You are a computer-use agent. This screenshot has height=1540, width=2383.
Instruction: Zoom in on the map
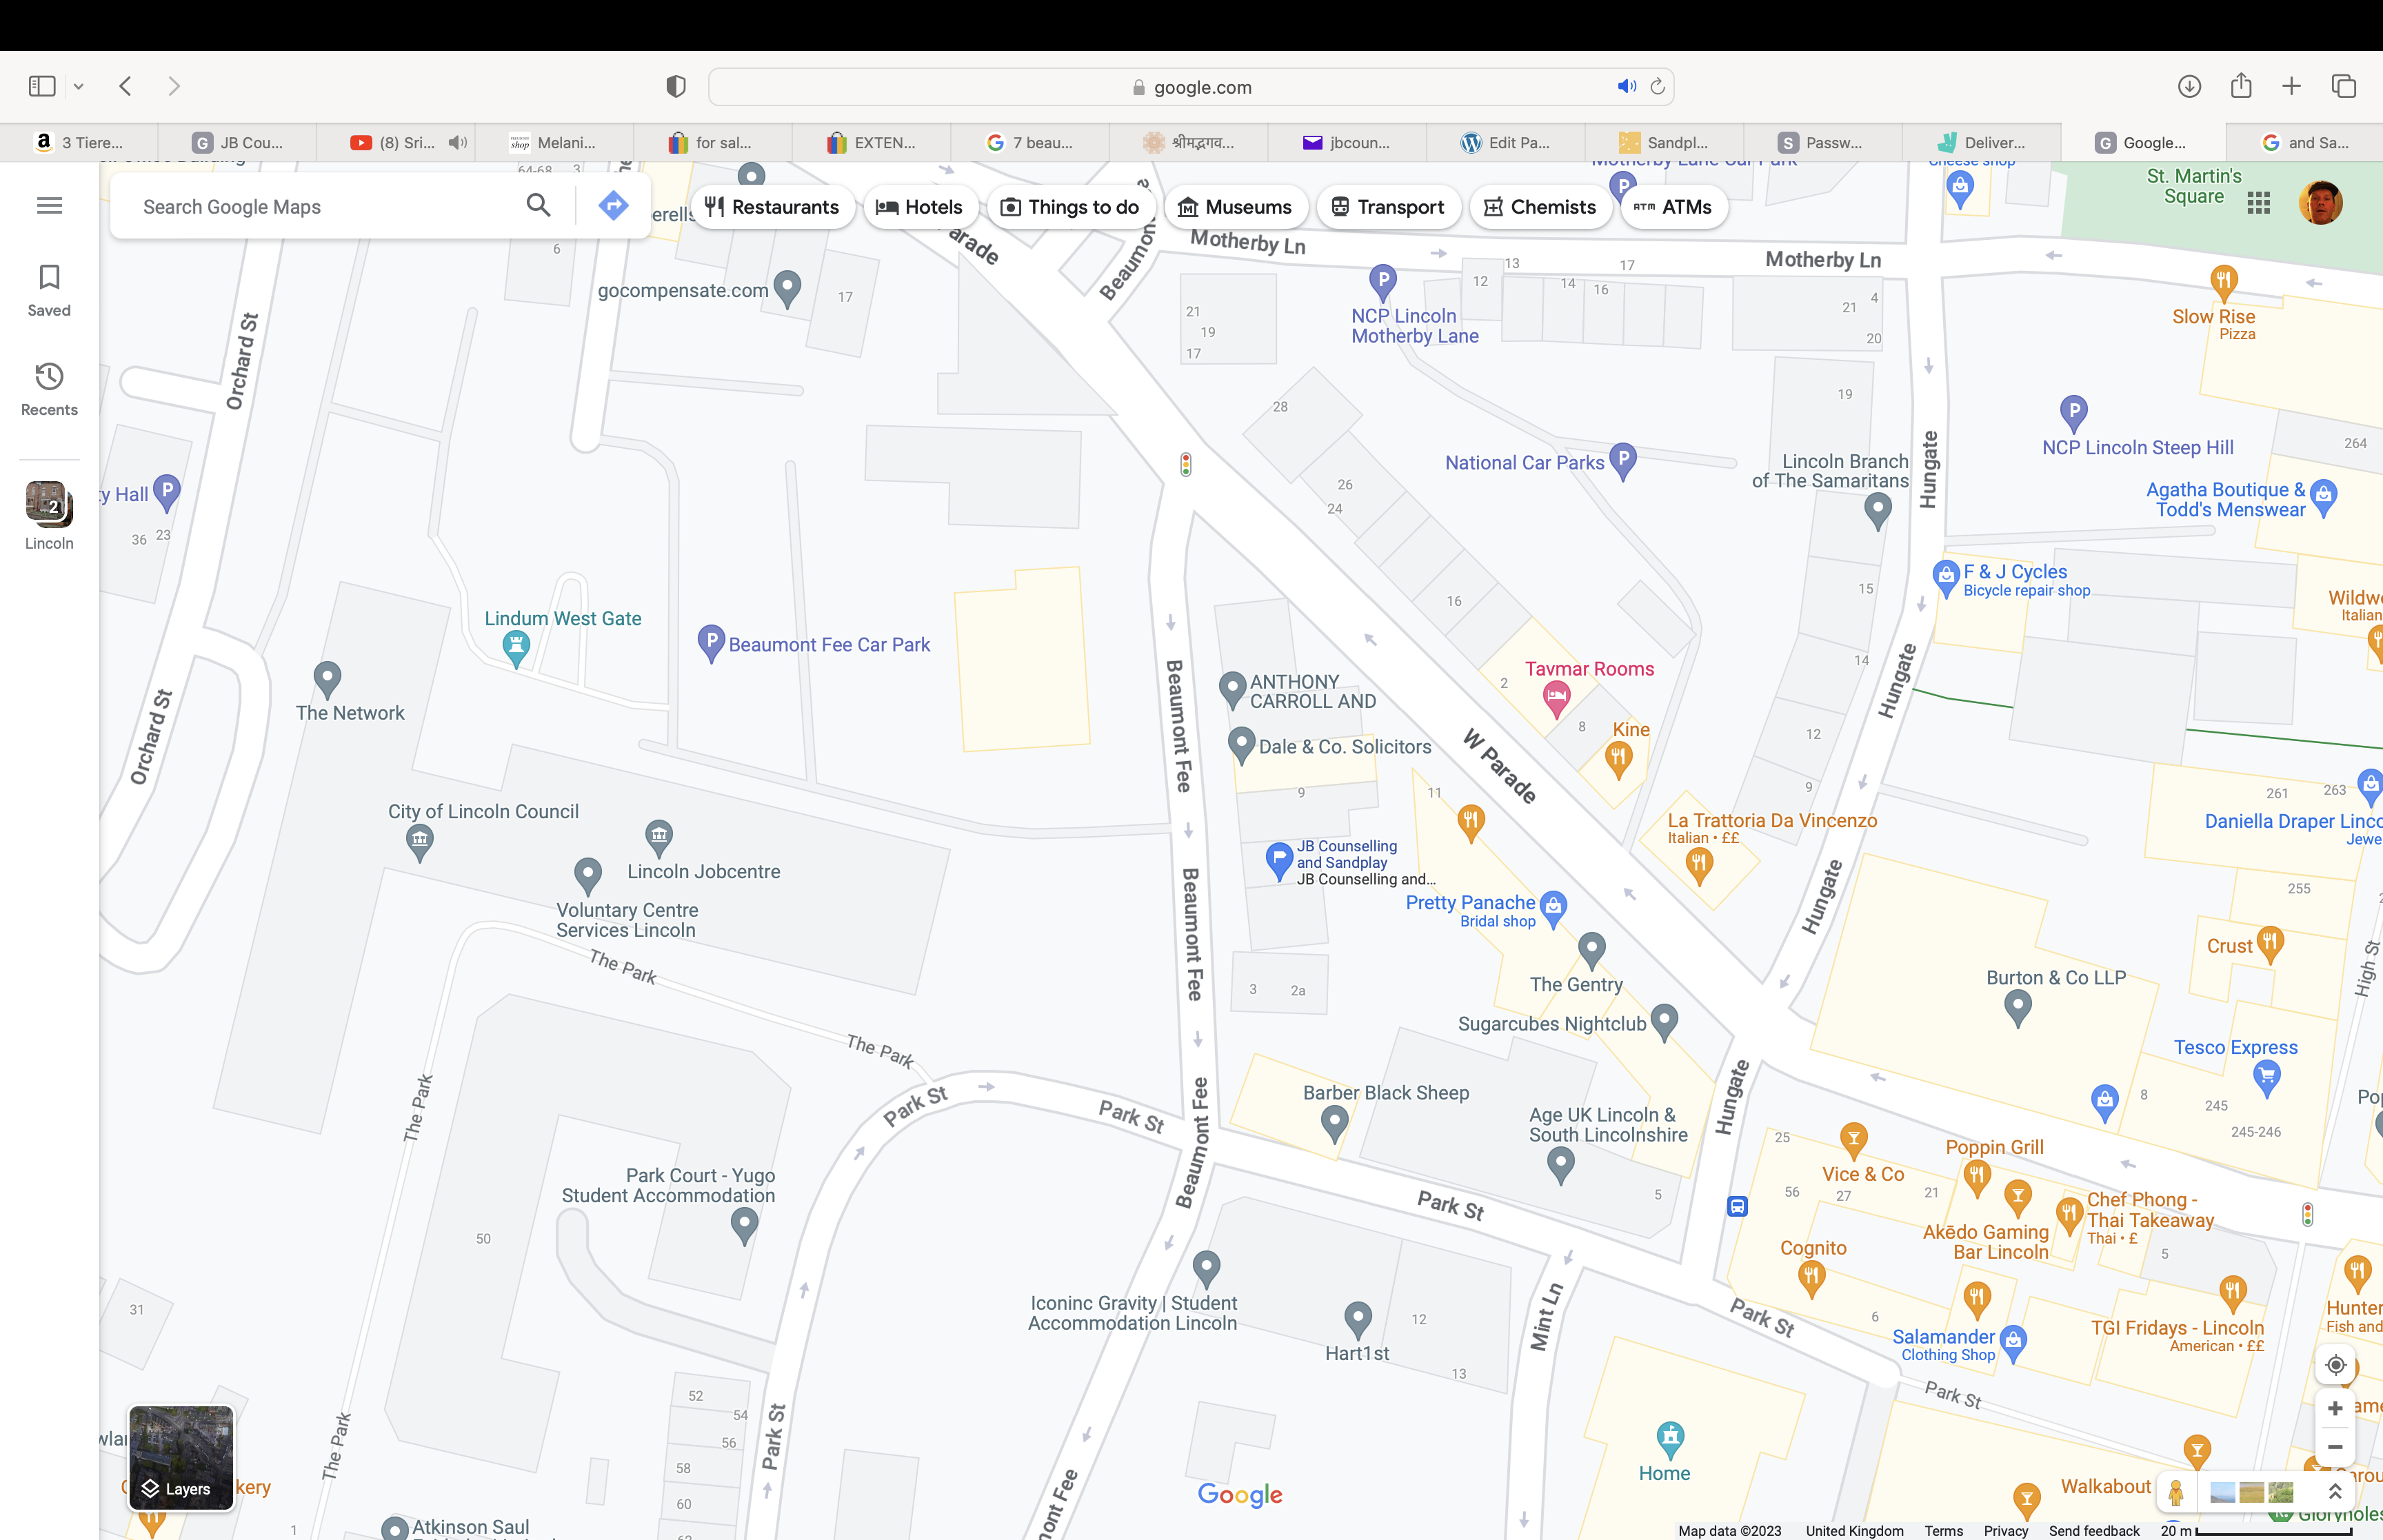click(2335, 1408)
